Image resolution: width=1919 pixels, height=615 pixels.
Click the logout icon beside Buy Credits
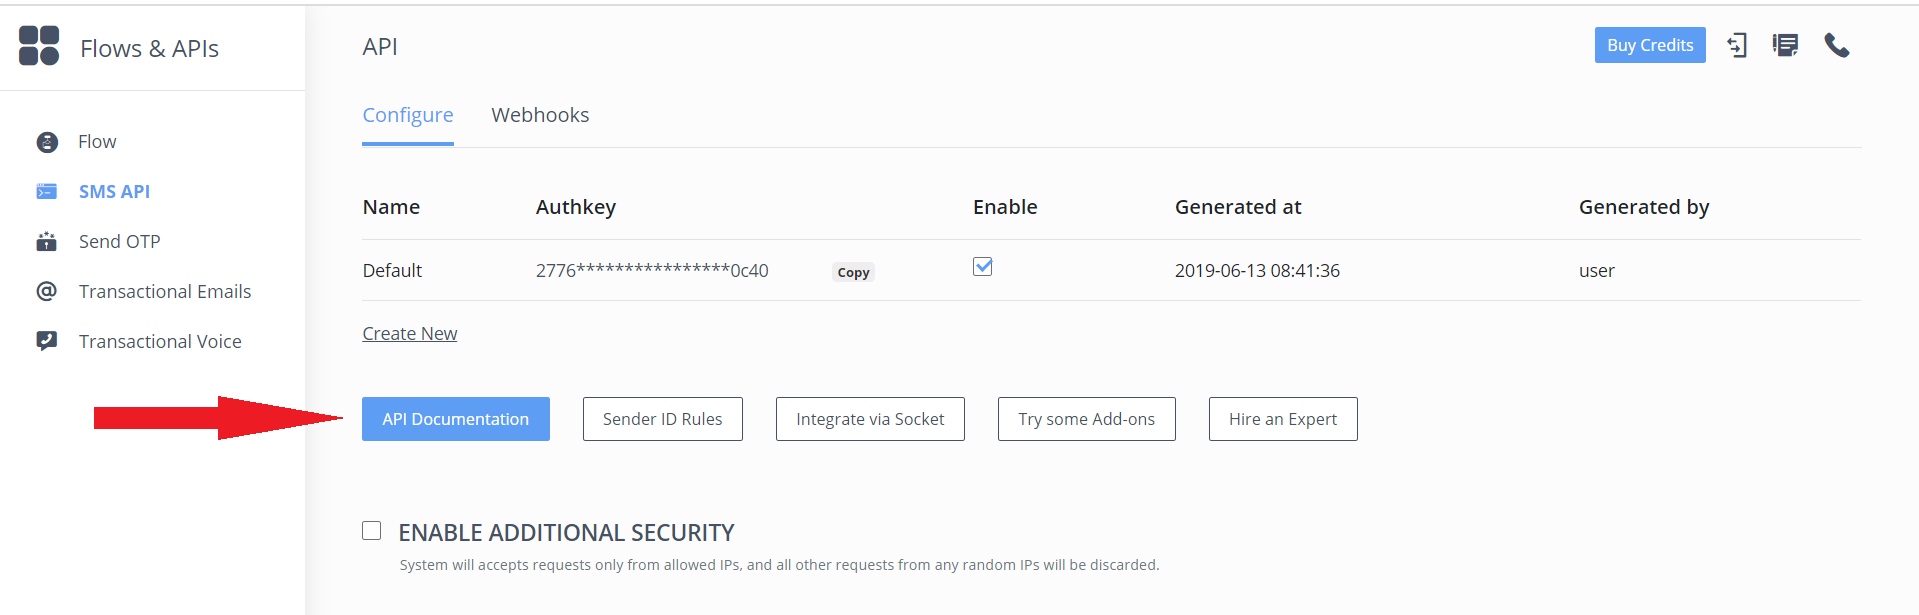1738,45
